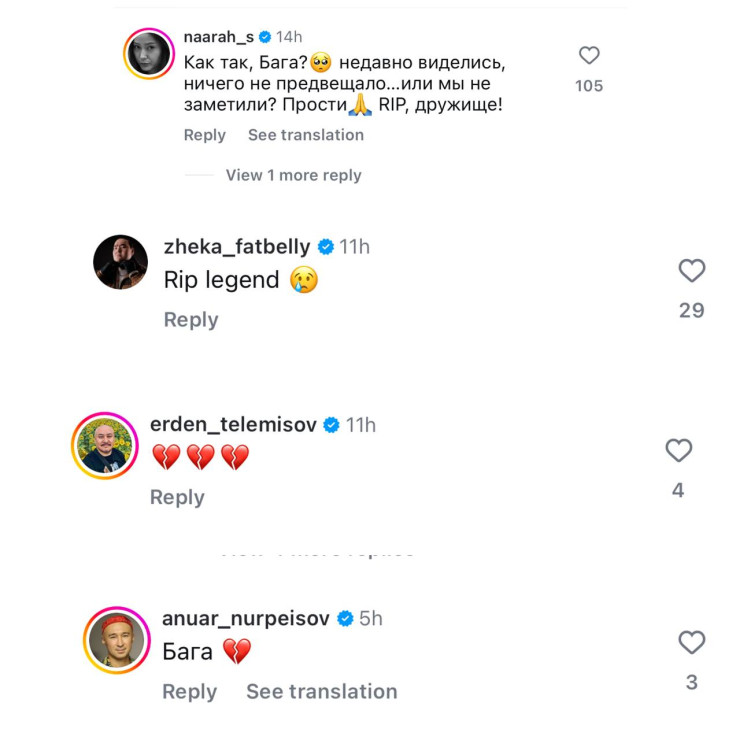Like zheka_fatbelly's "Rip legend" comment
Viewport: 740px width, 740px height.
(x=692, y=270)
